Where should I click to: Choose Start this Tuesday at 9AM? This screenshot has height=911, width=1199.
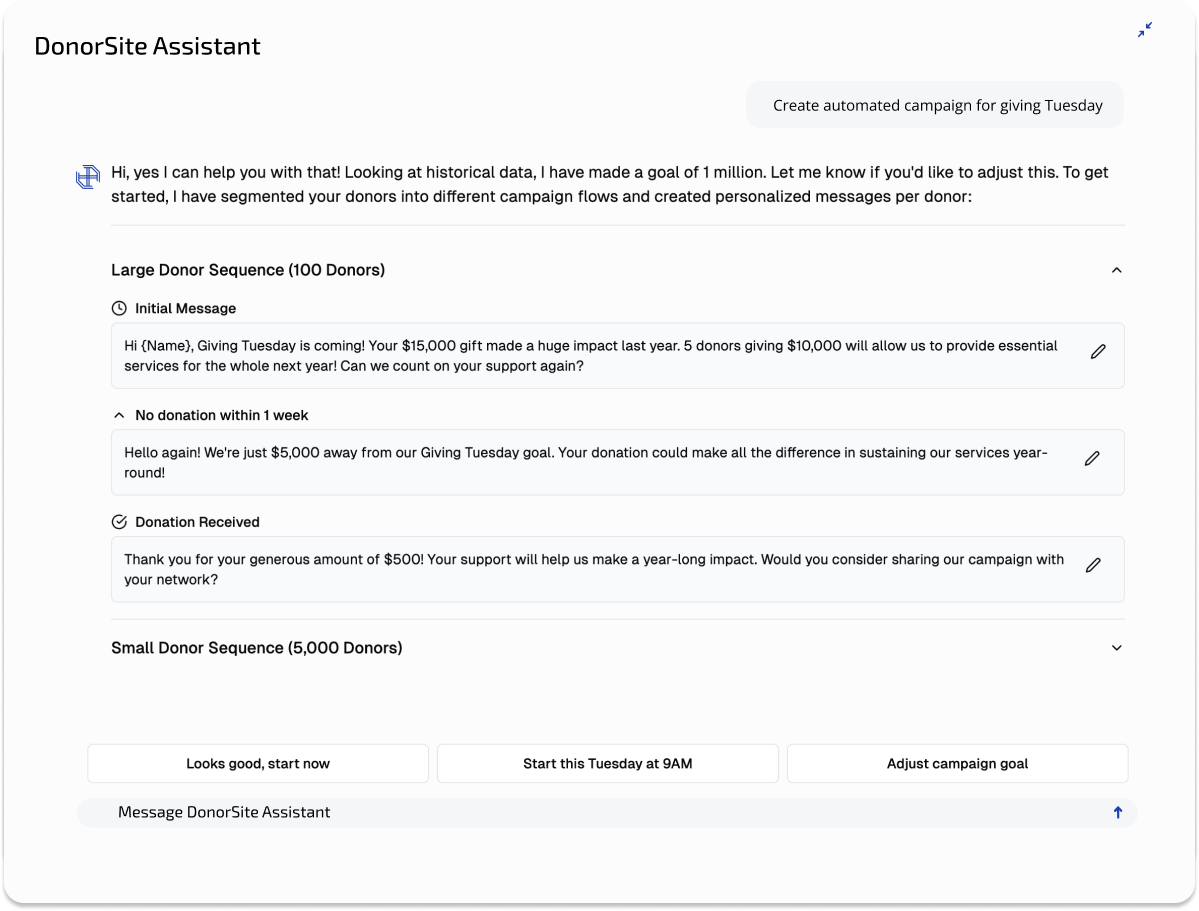pyautogui.click(x=607, y=763)
